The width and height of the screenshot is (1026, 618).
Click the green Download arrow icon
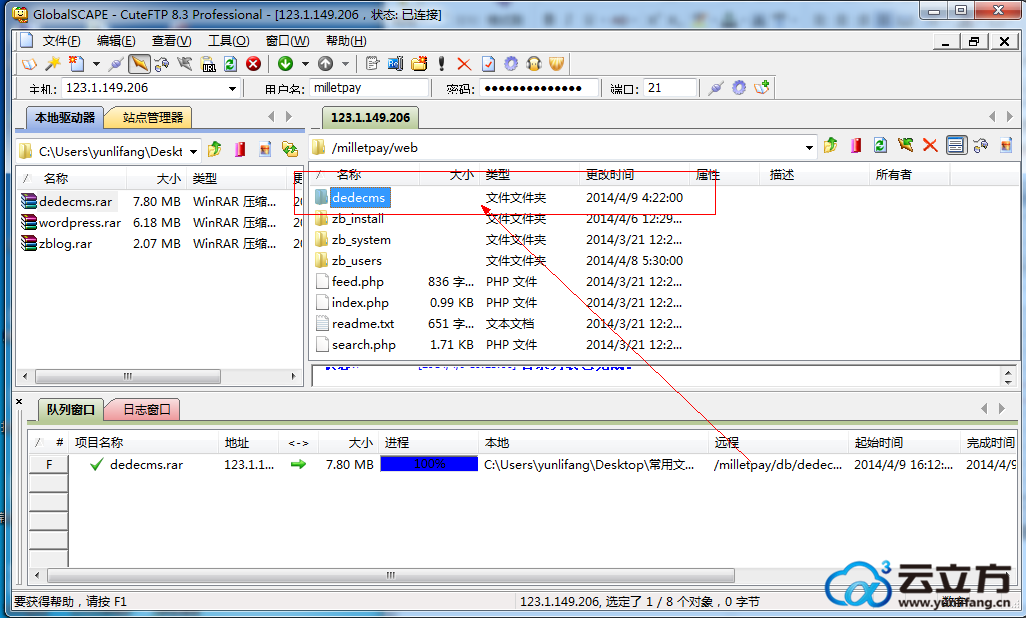click(x=285, y=64)
